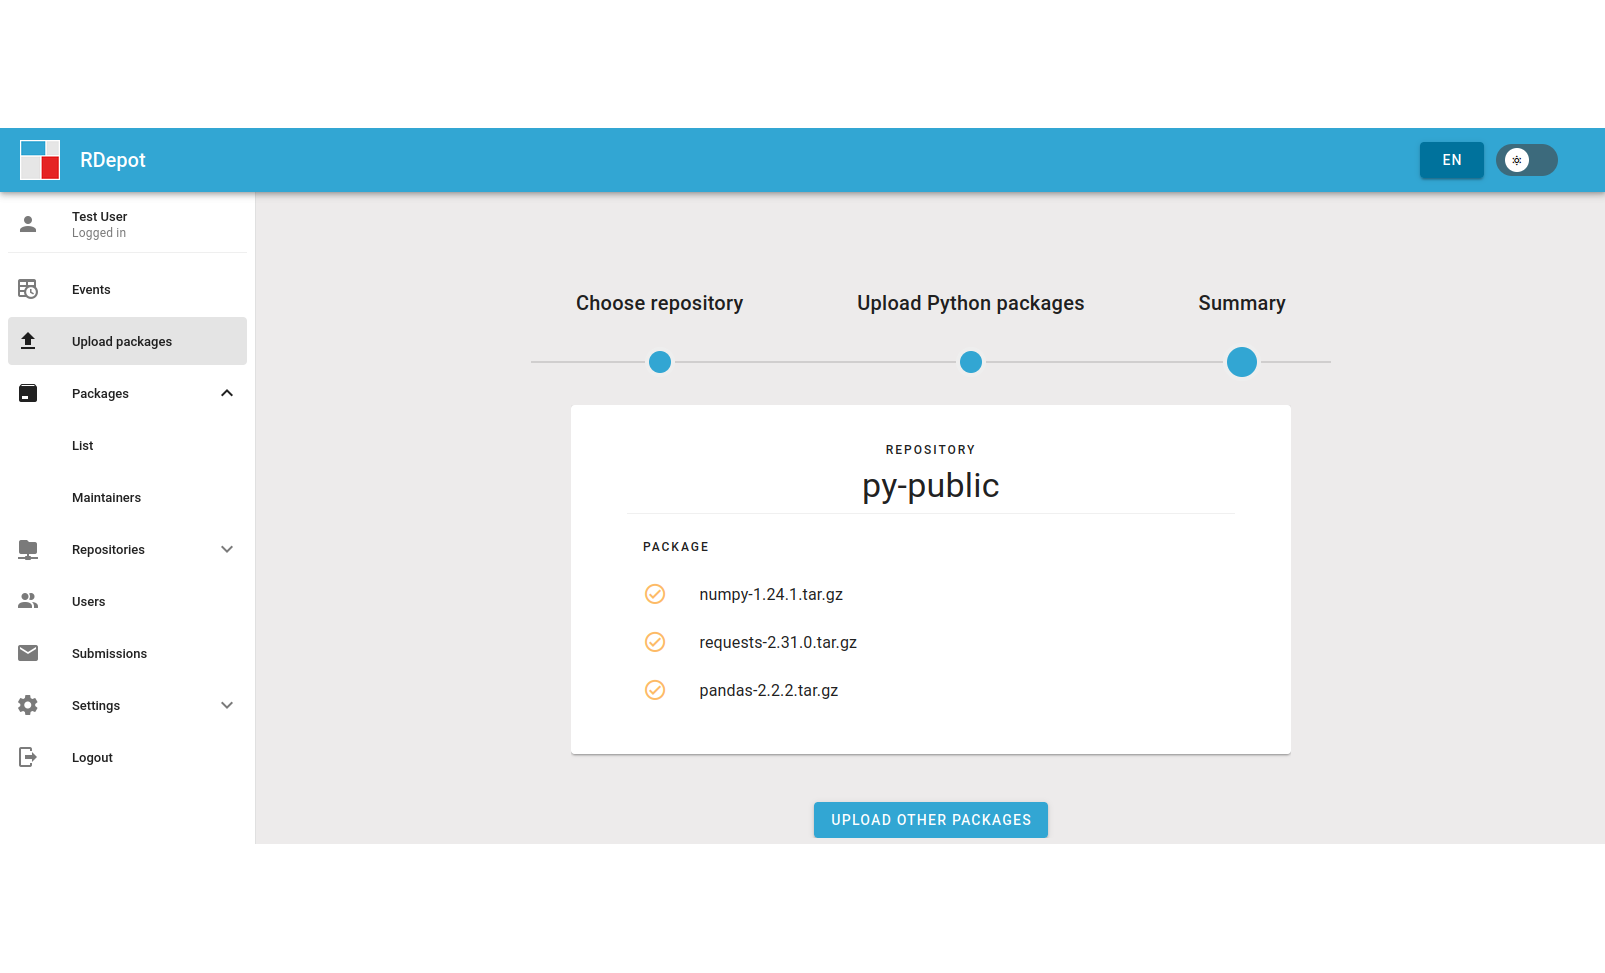Image resolution: width=1605 pixels, height=973 pixels.
Task: Go to Users in the sidebar
Action: pos(127,601)
